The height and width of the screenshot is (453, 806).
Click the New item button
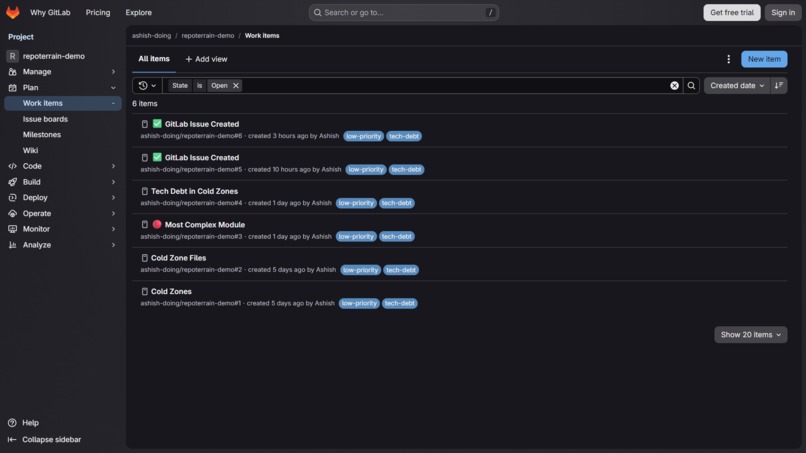coord(764,59)
